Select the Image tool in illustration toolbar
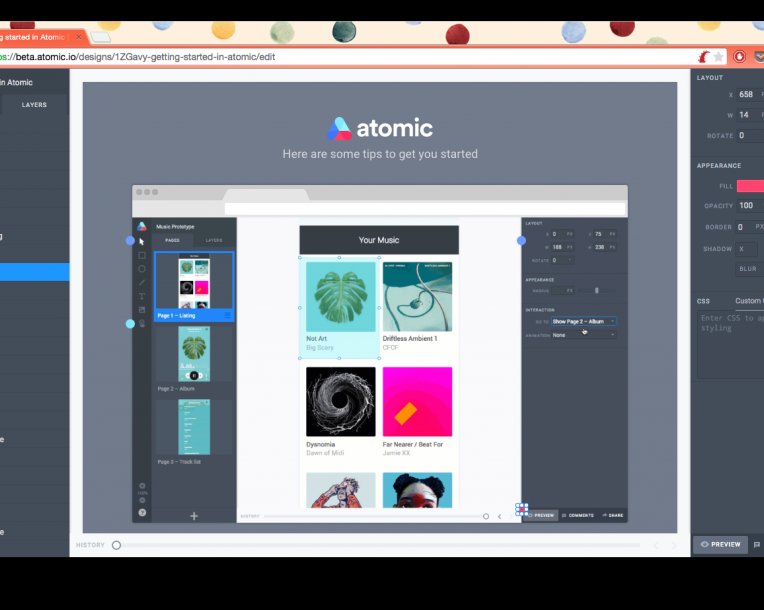 142,310
